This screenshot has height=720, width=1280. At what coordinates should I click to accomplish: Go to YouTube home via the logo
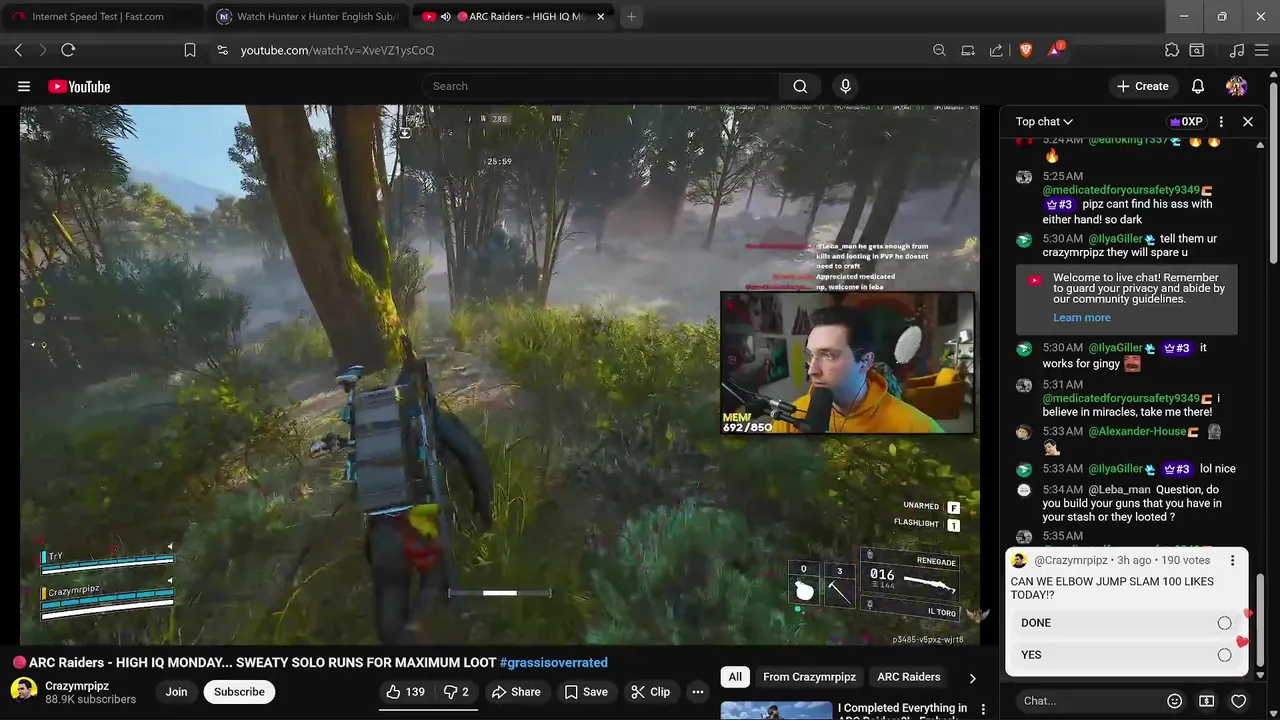pyautogui.click(x=79, y=87)
